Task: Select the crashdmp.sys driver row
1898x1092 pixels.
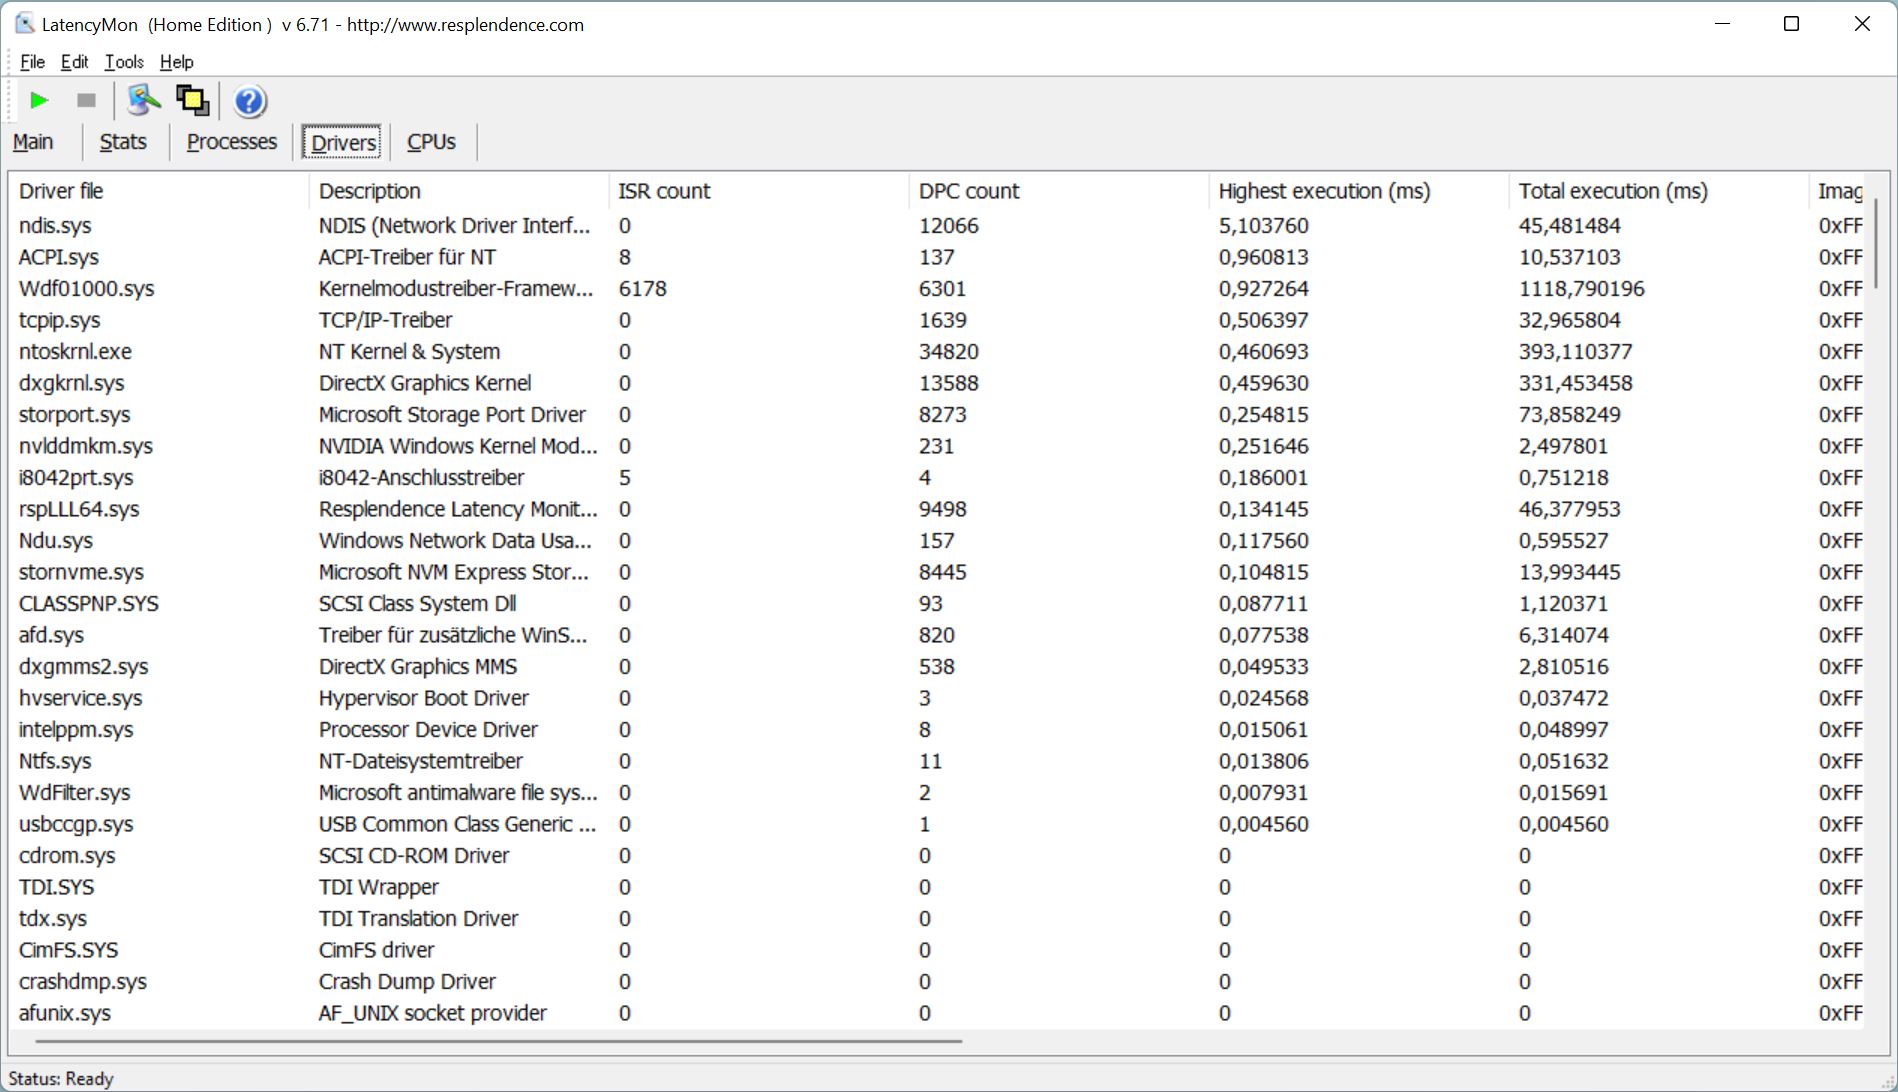Action: pos(938,982)
